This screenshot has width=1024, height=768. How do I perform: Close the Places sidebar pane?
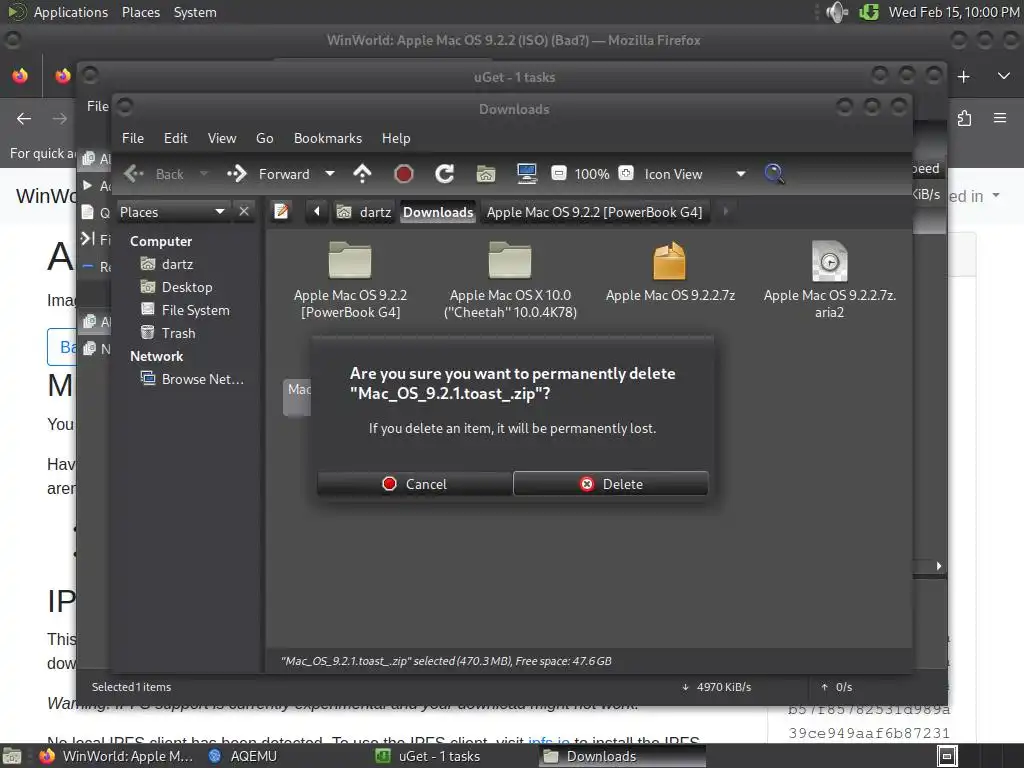click(244, 212)
